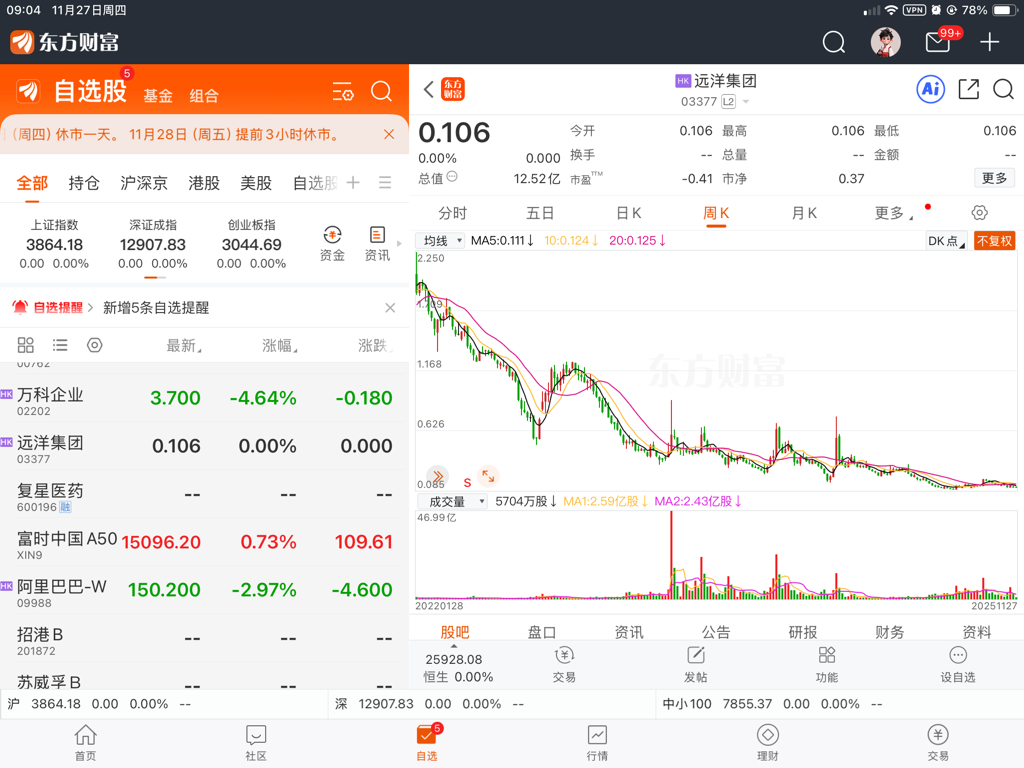Screen dimensions: 1024x768
Task: Open 社区 community tab
Action: click(256, 743)
